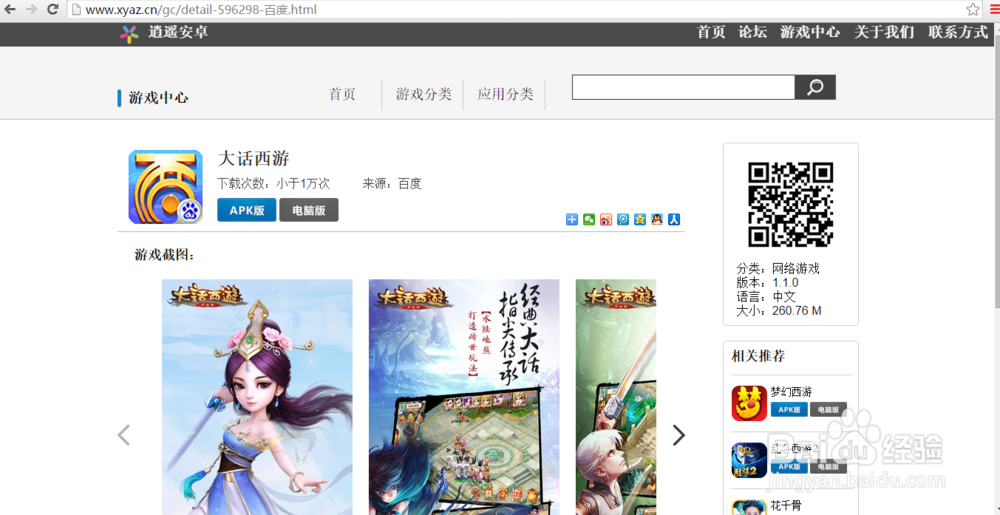
Task: Go to 首页 tab beside 游戏分类
Action: click(342, 94)
